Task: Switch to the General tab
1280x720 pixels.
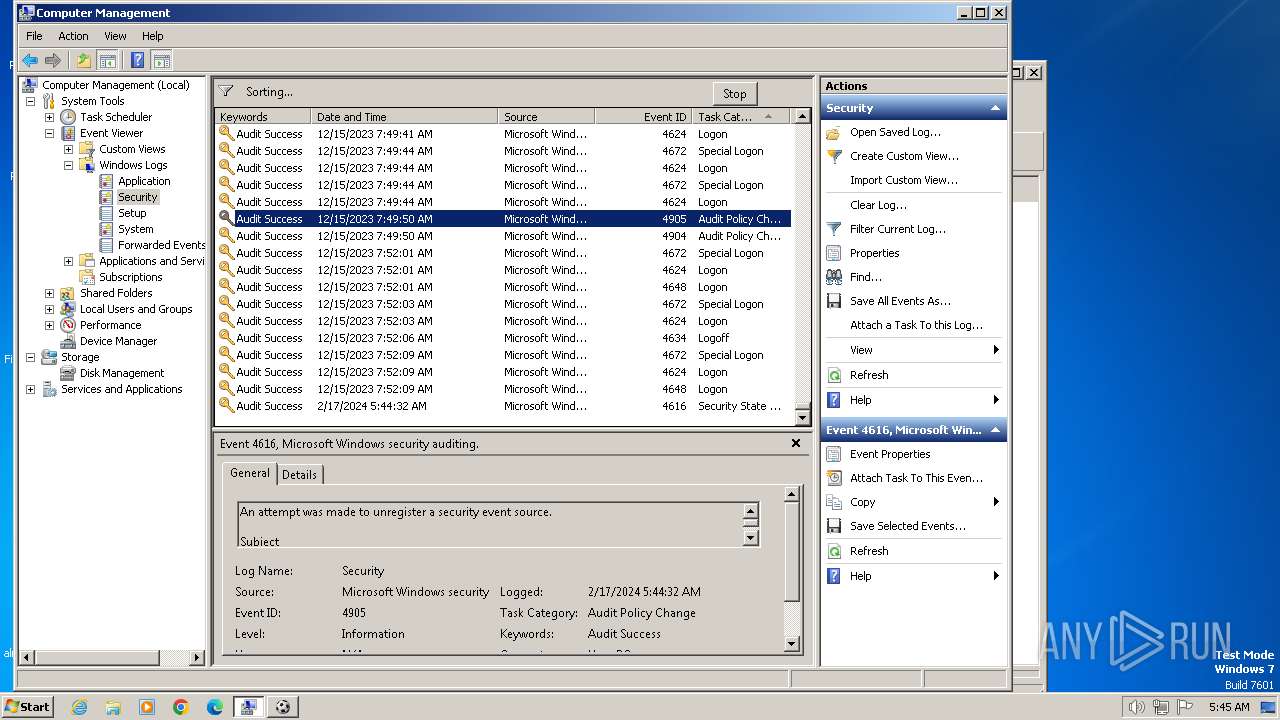Action: [x=249, y=473]
